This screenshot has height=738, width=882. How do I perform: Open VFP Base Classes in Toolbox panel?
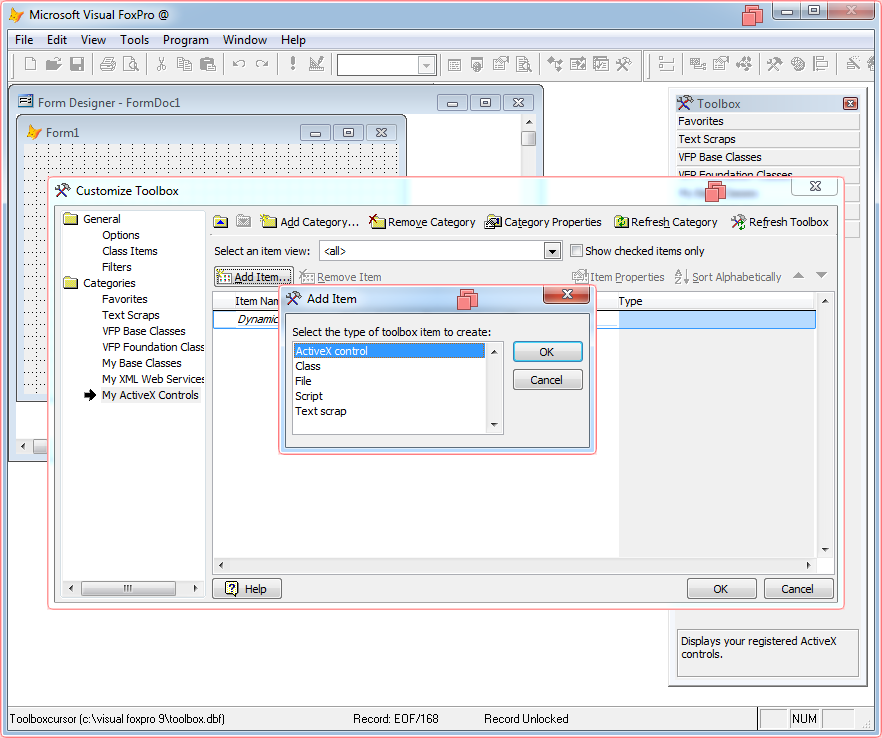pyautogui.click(x=768, y=158)
